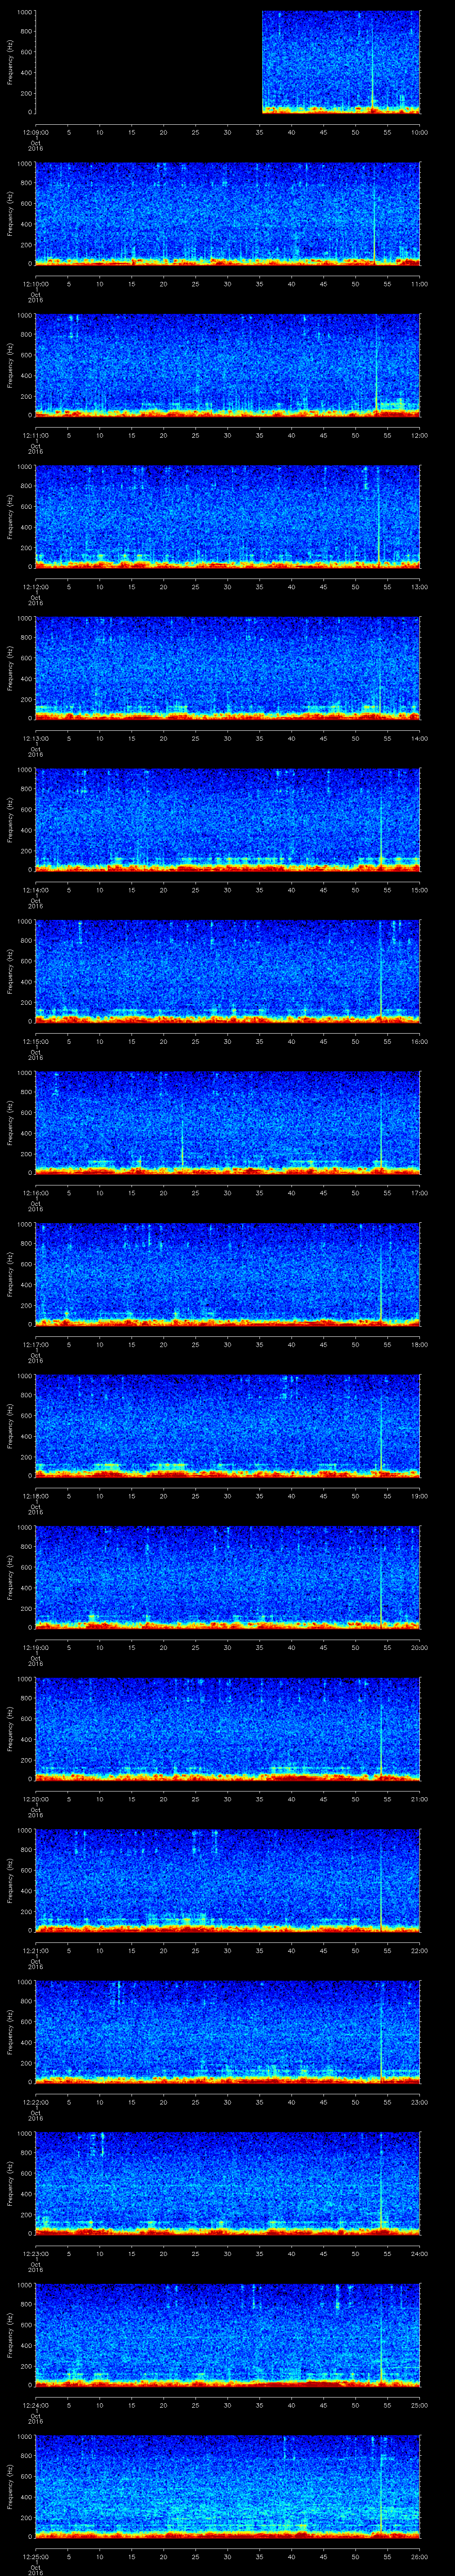This screenshot has height=2576, width=455.
Task: Click the tall vertical line in the first spectrogram
Action: click(x=372, y=62)
